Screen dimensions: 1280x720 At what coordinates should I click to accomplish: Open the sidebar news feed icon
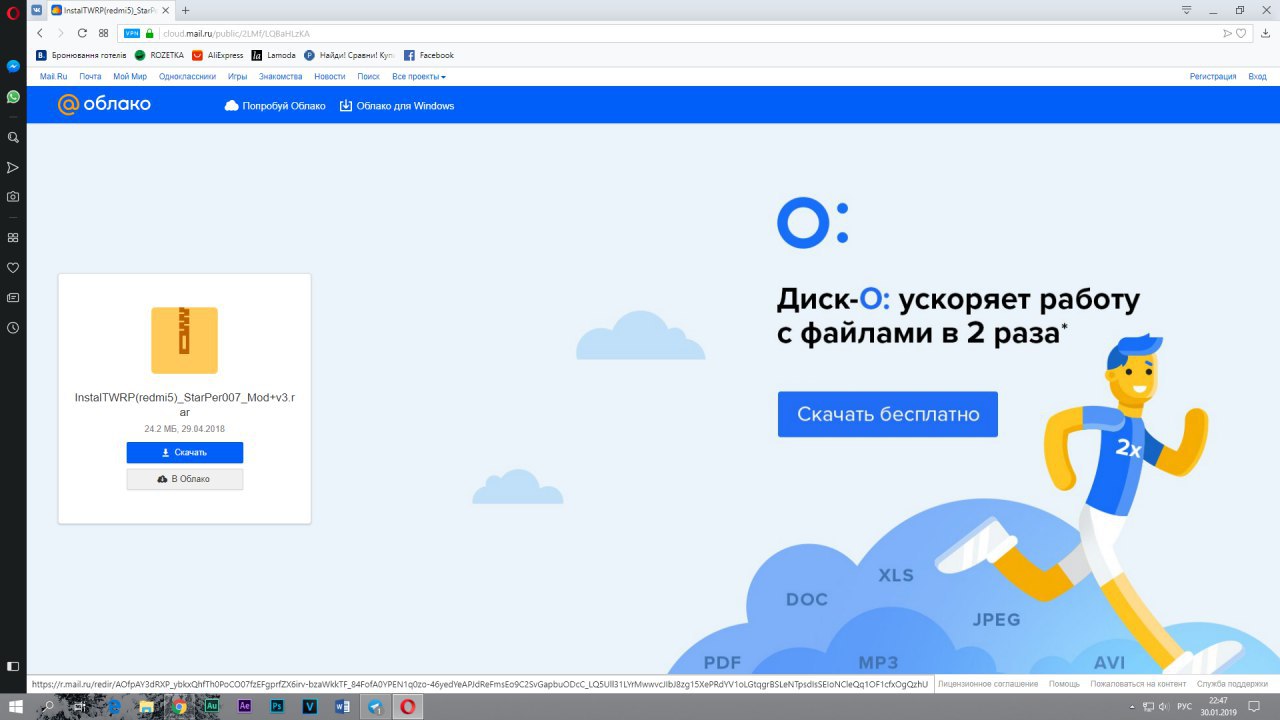(x=13, y=298)
